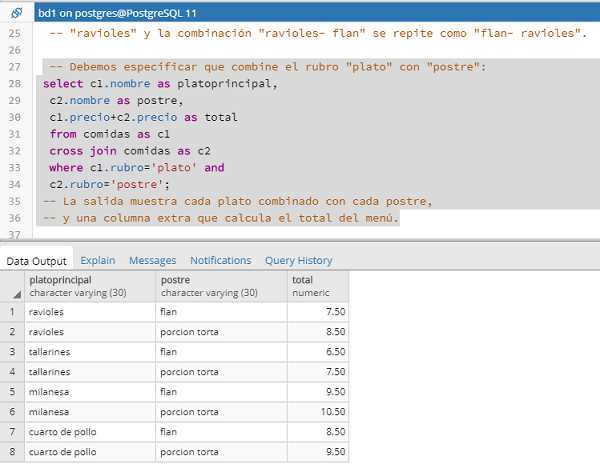This screenshot has height=472, width=600.
Task: Click line number 27 in the gutter
Action: [15, 67]
